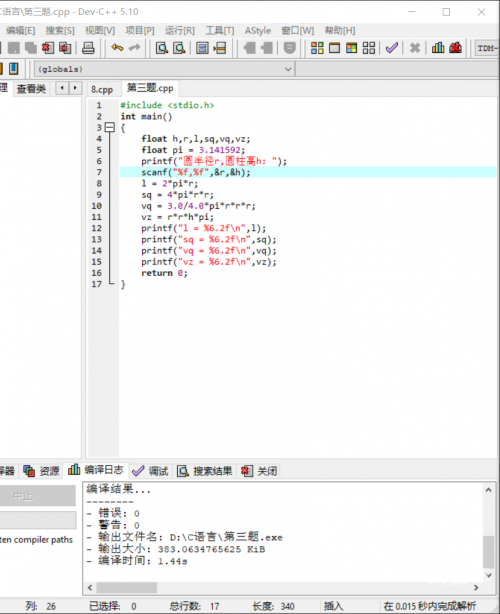Click the Run window toolbar icon
The width and height of the screenshot is (500, 614).
click(x=334, y=48)
